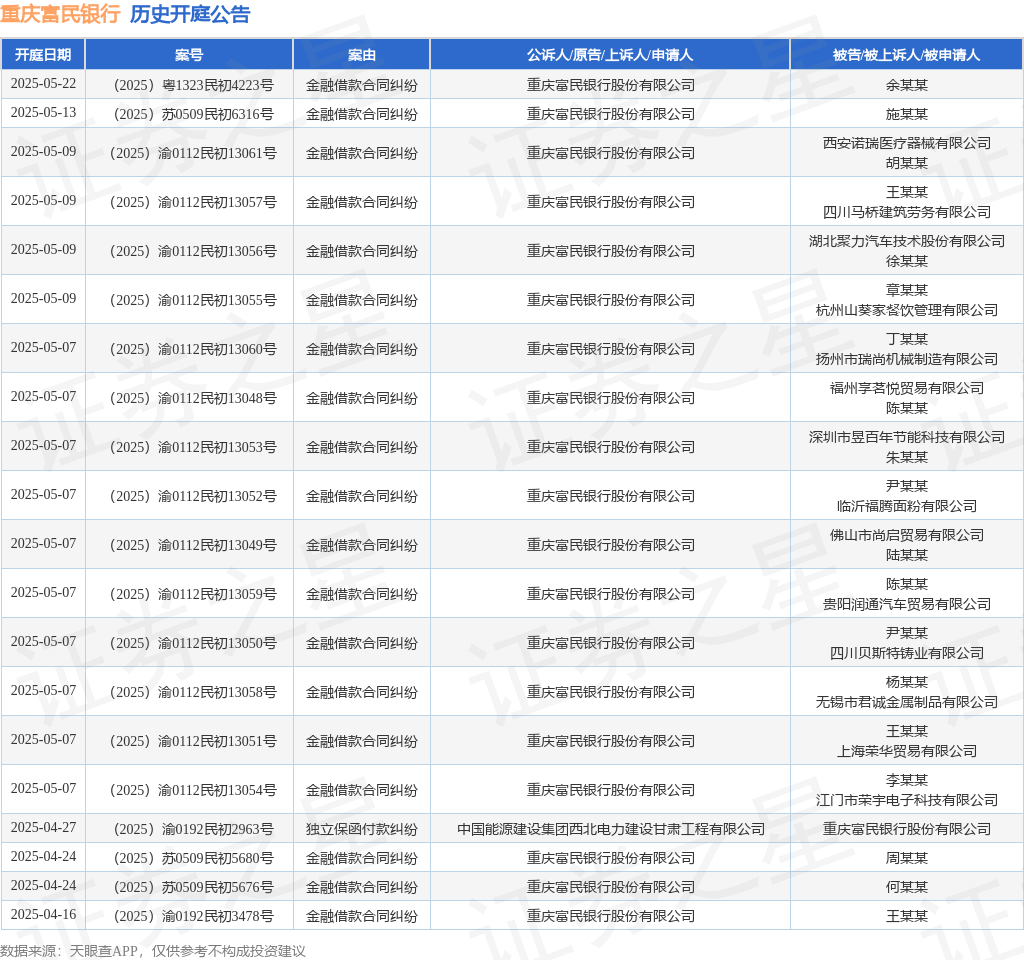Click defendant 杭州山葵家餐饮管理有限公司
Screen dimensions: 1024x960
click(906, 310)
